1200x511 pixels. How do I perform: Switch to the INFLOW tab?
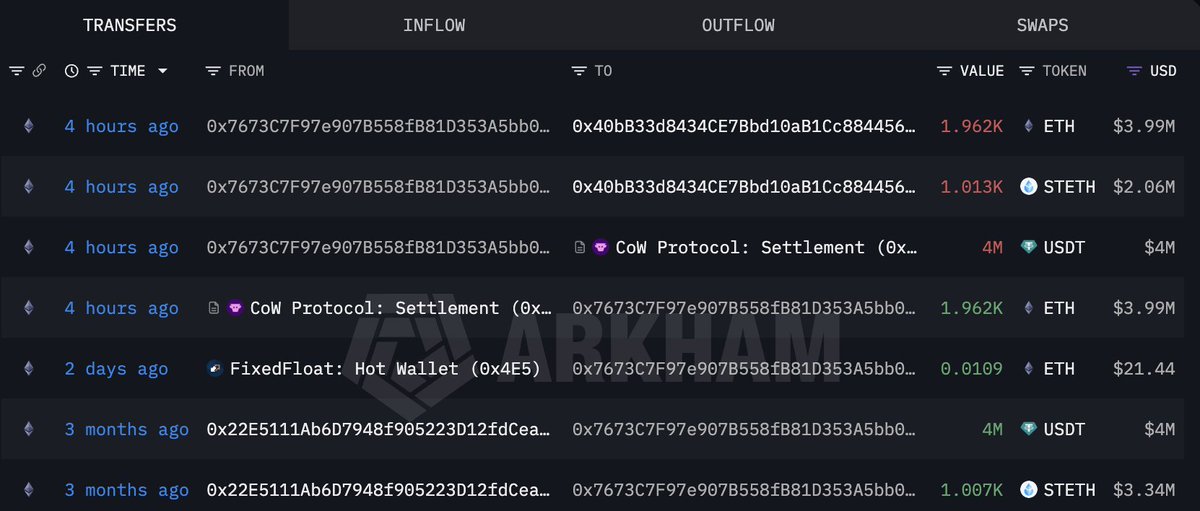[x=433, y=25]
